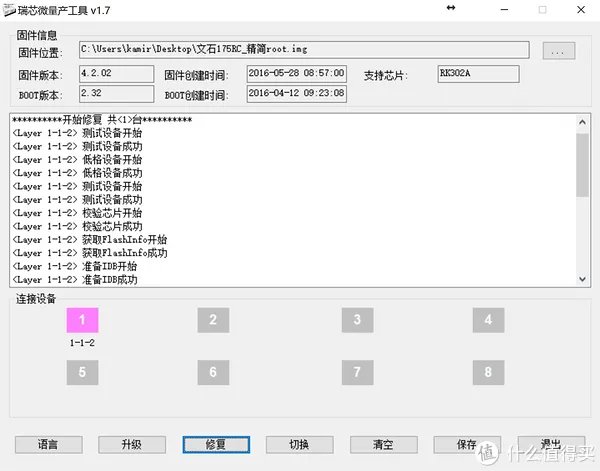
Task: Select connected device slot 1
Action: (82, 320)
